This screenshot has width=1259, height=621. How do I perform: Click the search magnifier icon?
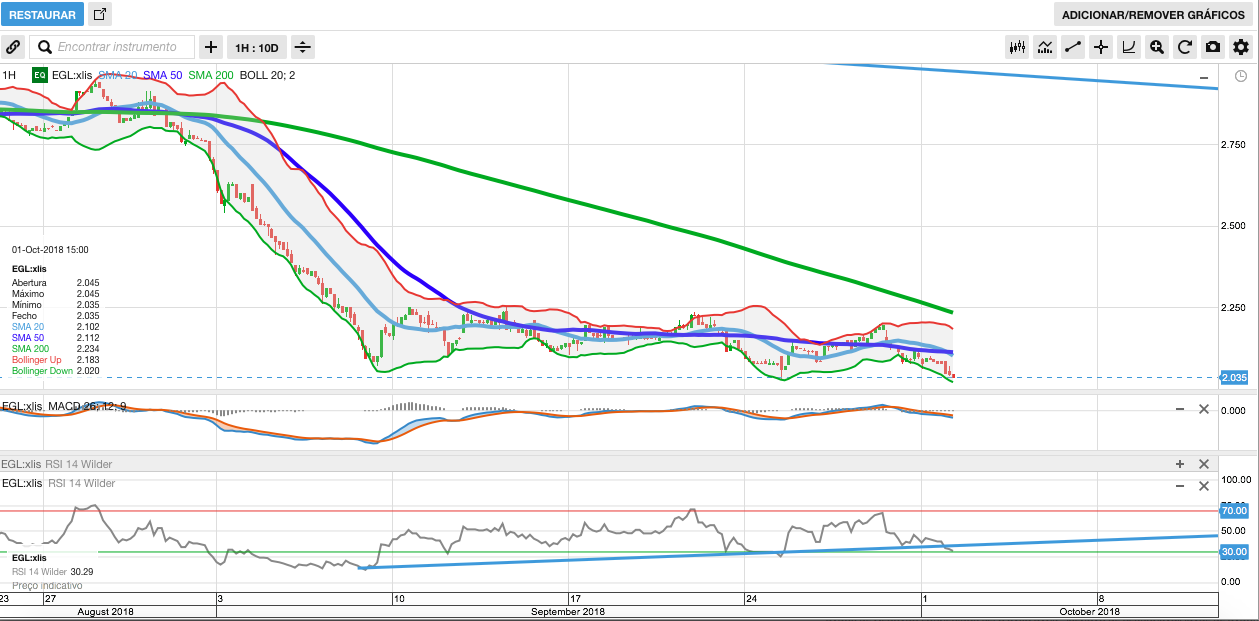tap(44, 47)
